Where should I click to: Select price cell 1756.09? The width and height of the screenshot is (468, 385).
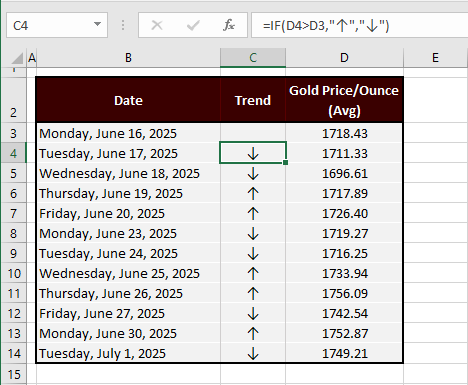tap(344, 293)
